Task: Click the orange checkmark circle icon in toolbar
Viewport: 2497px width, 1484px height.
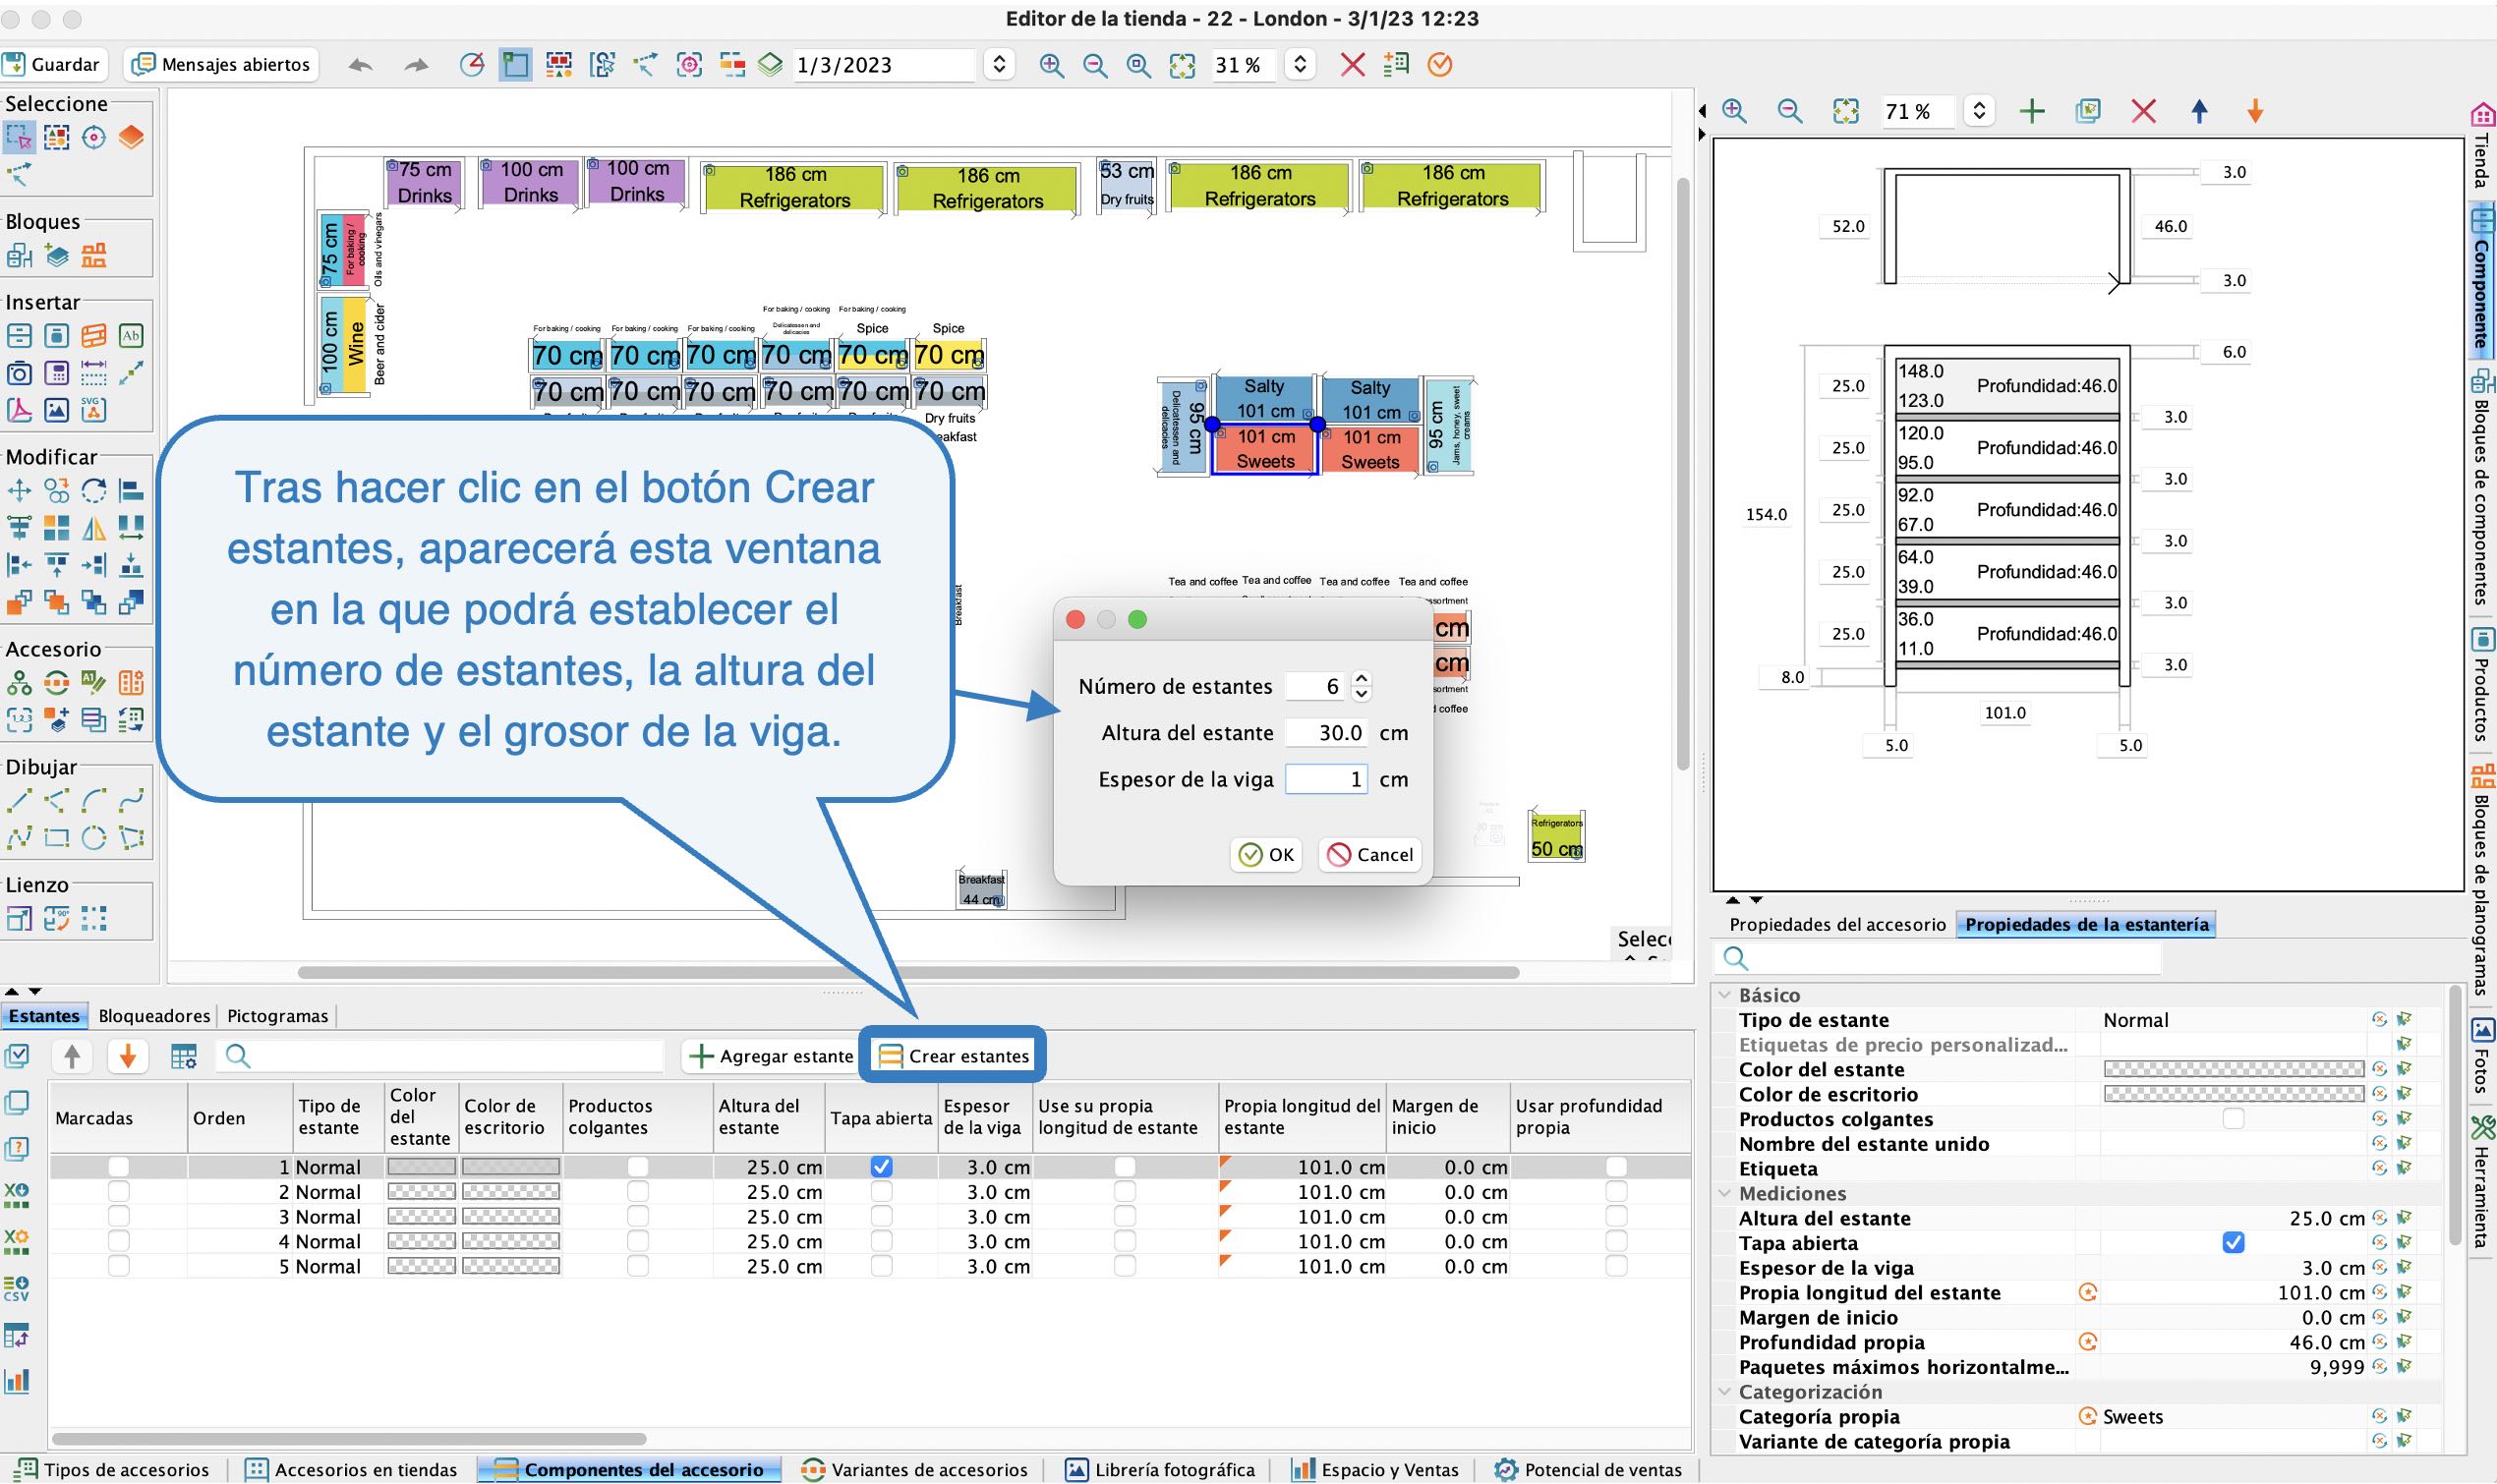Action: point(1439,66)
